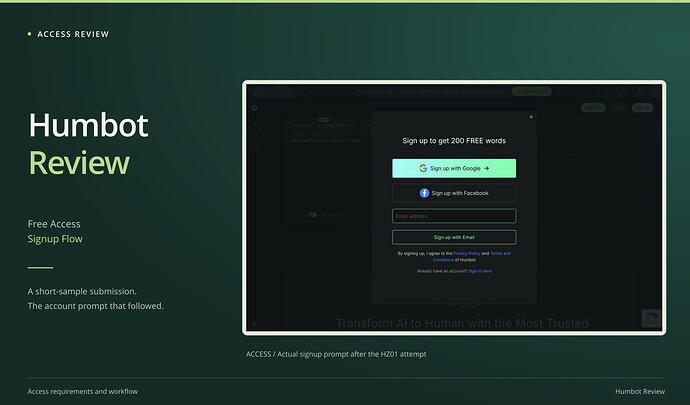Click the dimmed 'Transform AI to Human' headline

pyautogui.click(x=462, y=324)
